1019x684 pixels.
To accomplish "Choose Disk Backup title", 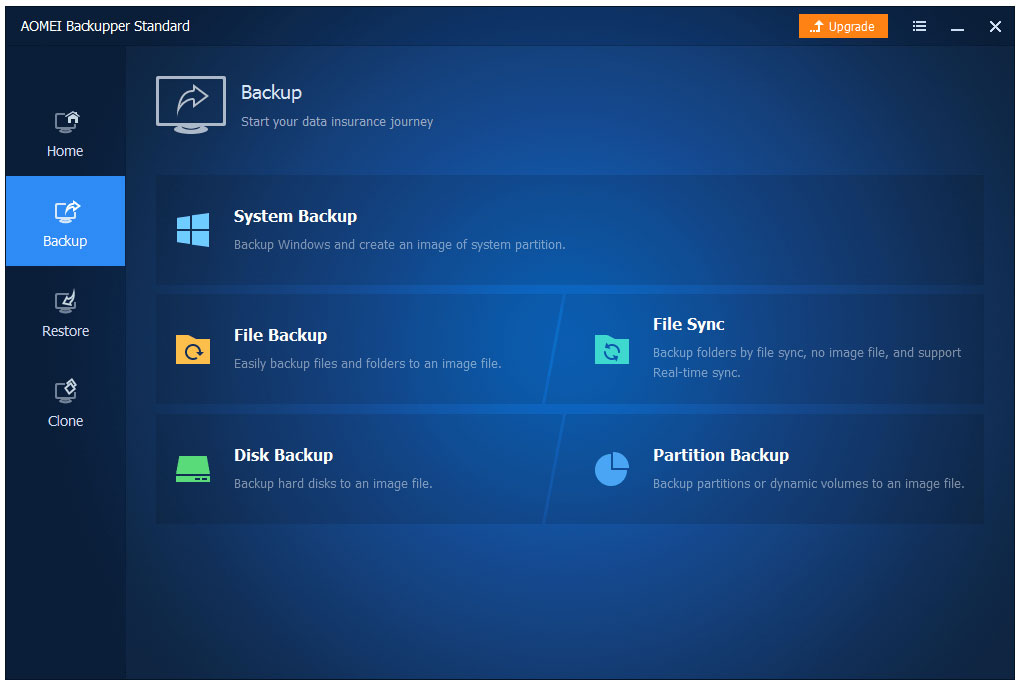I will coord(283,455).
